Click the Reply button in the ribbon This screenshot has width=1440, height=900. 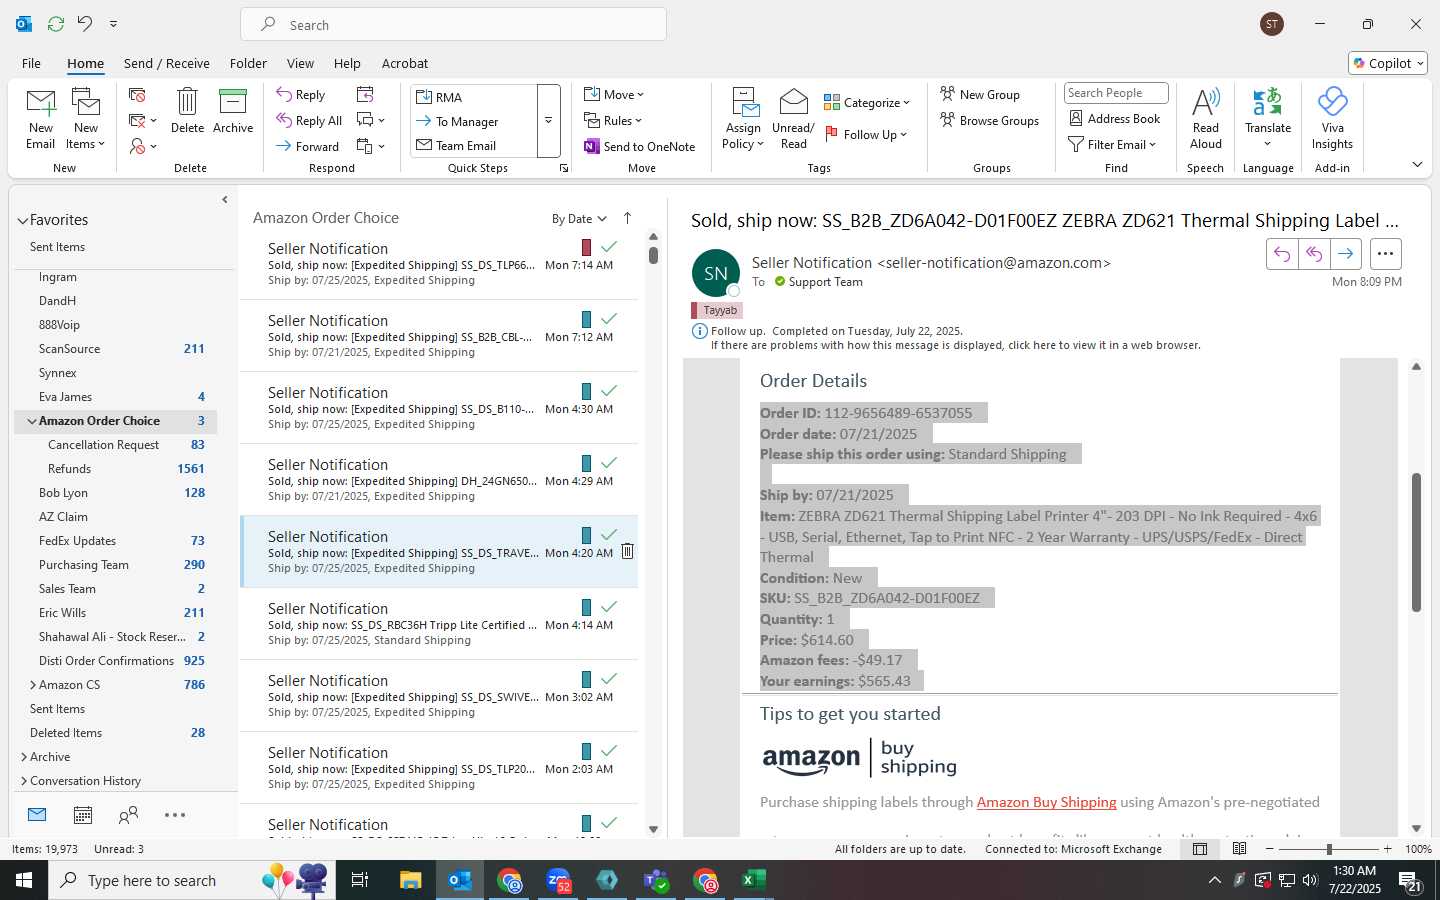[x=301, y=95]
